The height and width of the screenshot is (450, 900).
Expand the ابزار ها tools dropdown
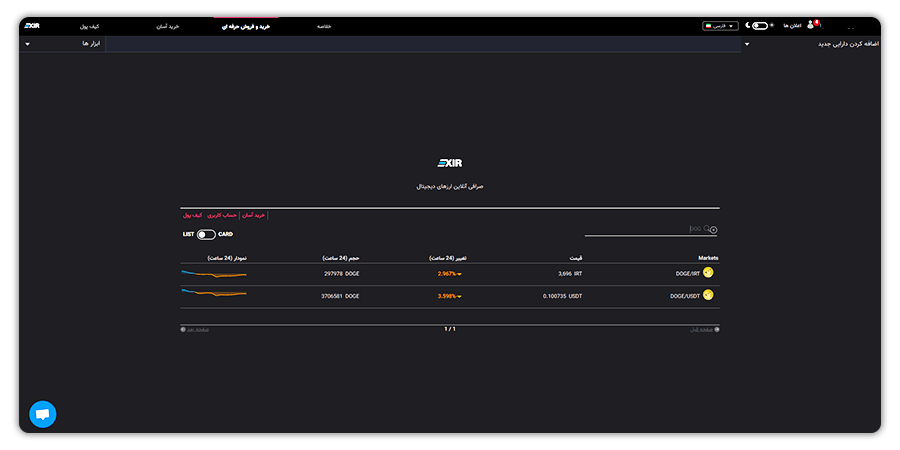click(63, 44)
